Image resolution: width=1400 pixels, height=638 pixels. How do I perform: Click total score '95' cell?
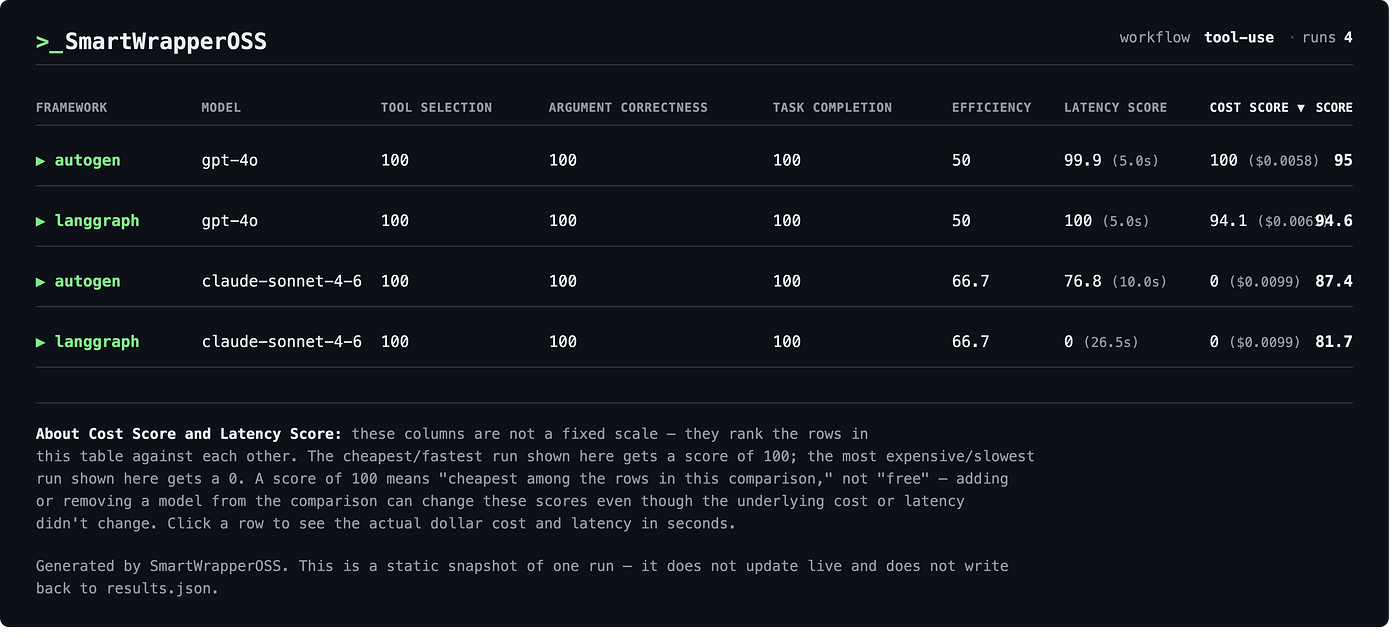(x=1343, y=161)
